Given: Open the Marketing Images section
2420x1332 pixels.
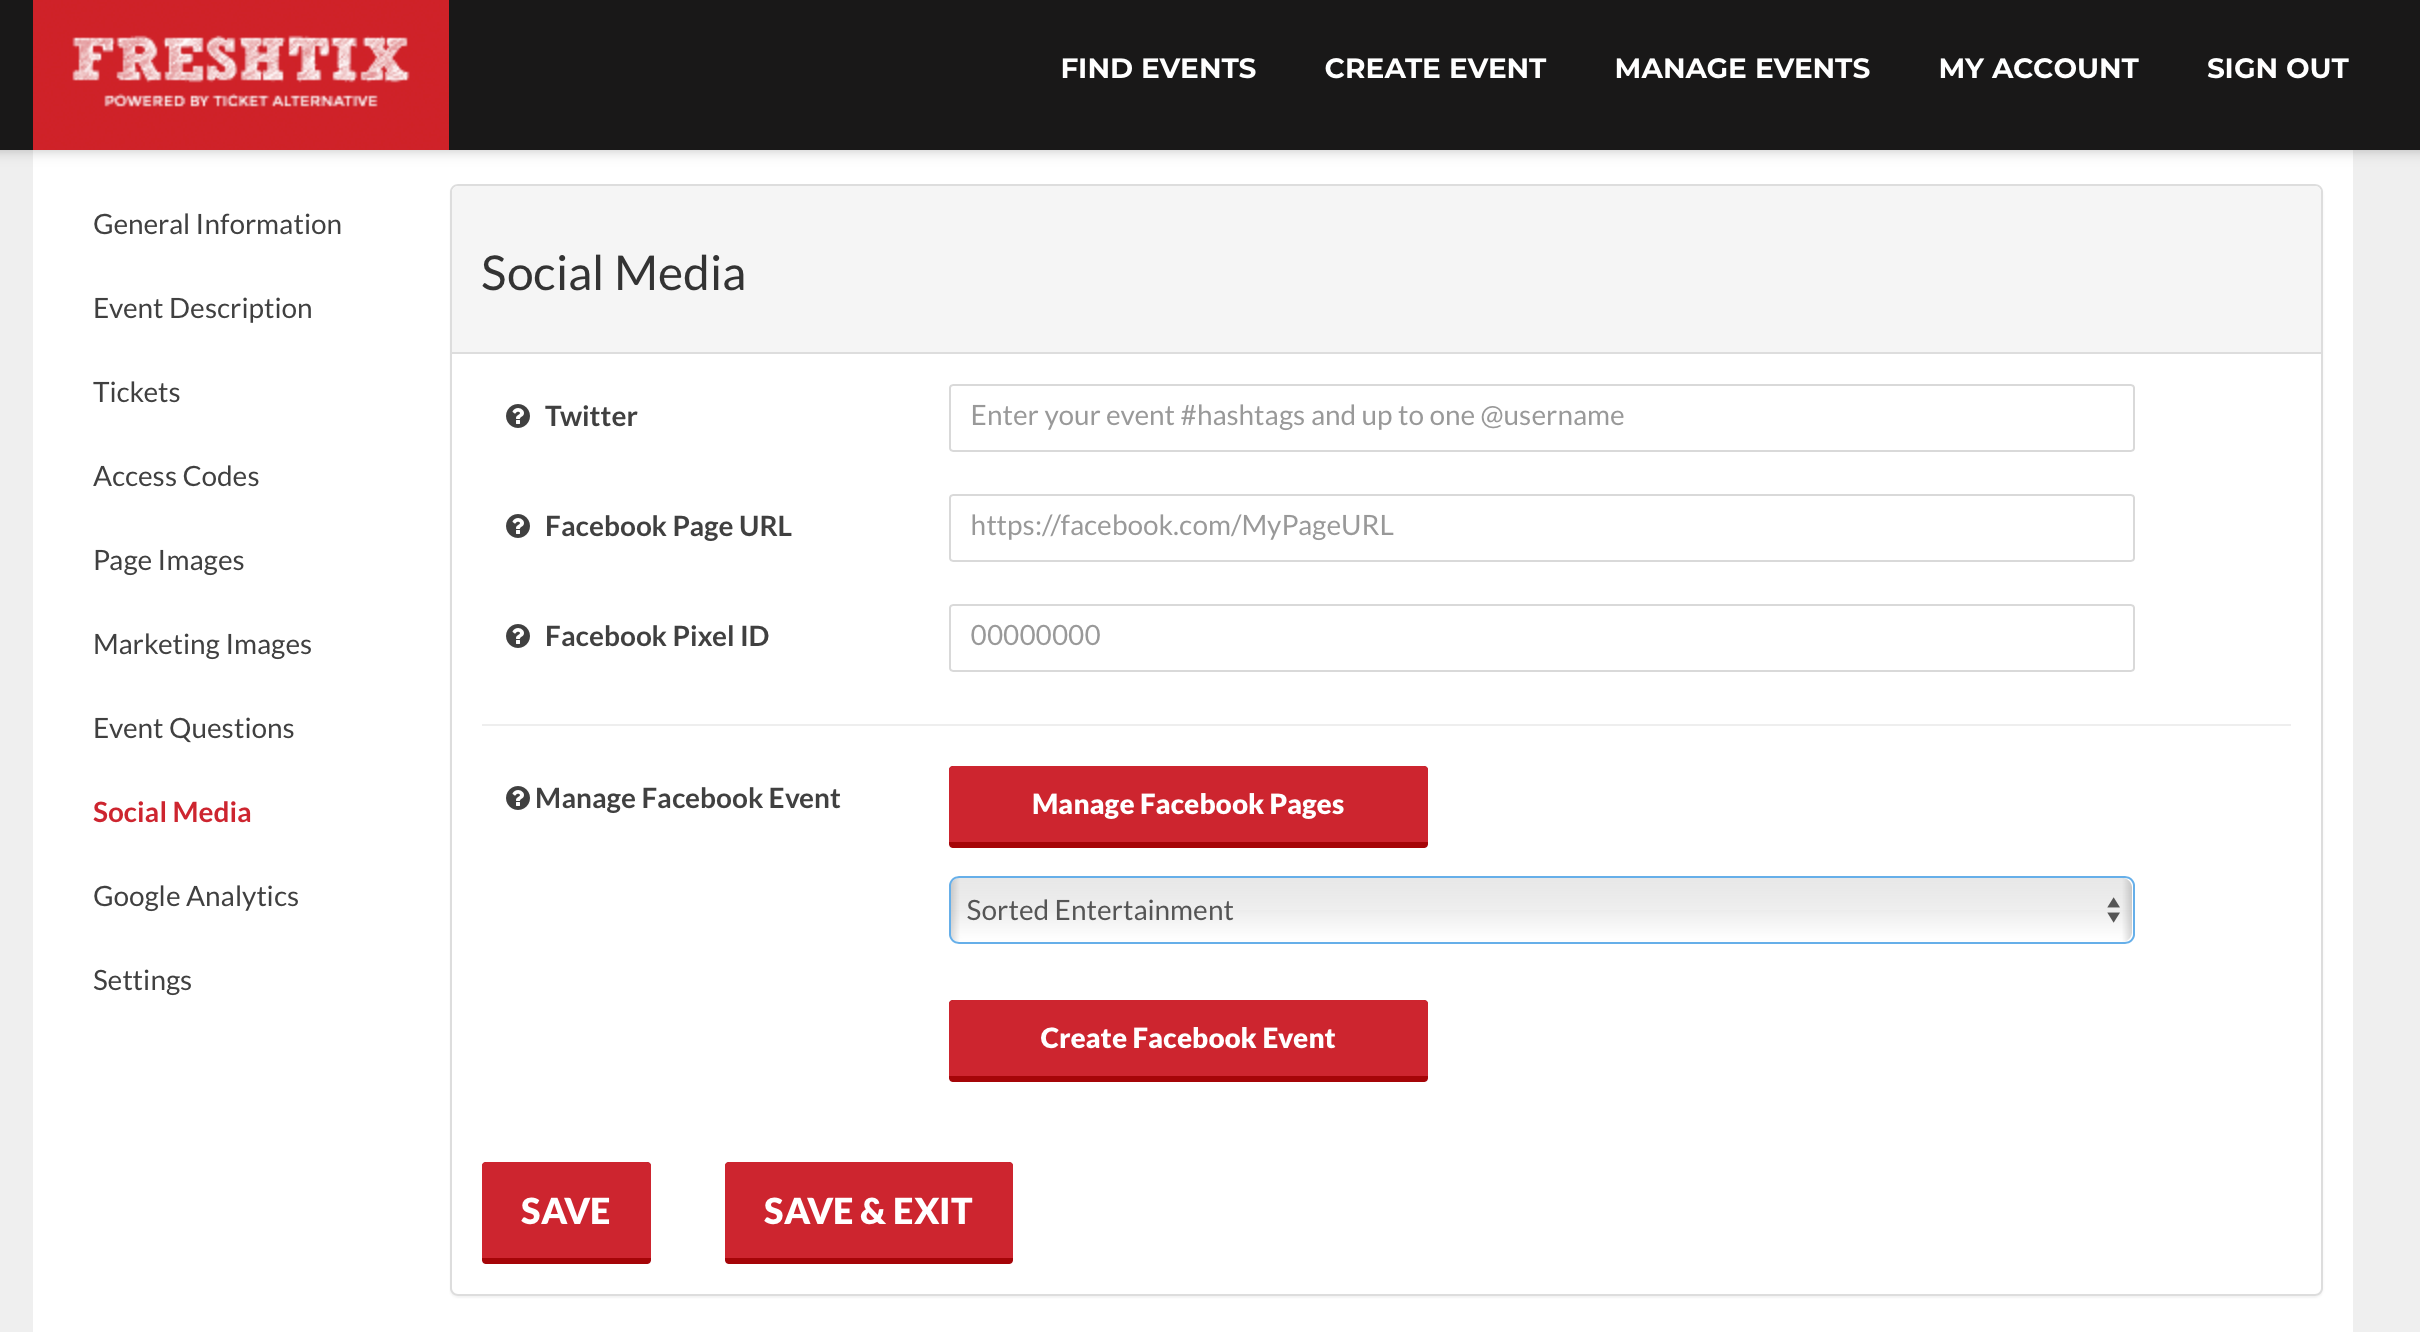Looking at the screenshot, I should (x=202, y=644).
